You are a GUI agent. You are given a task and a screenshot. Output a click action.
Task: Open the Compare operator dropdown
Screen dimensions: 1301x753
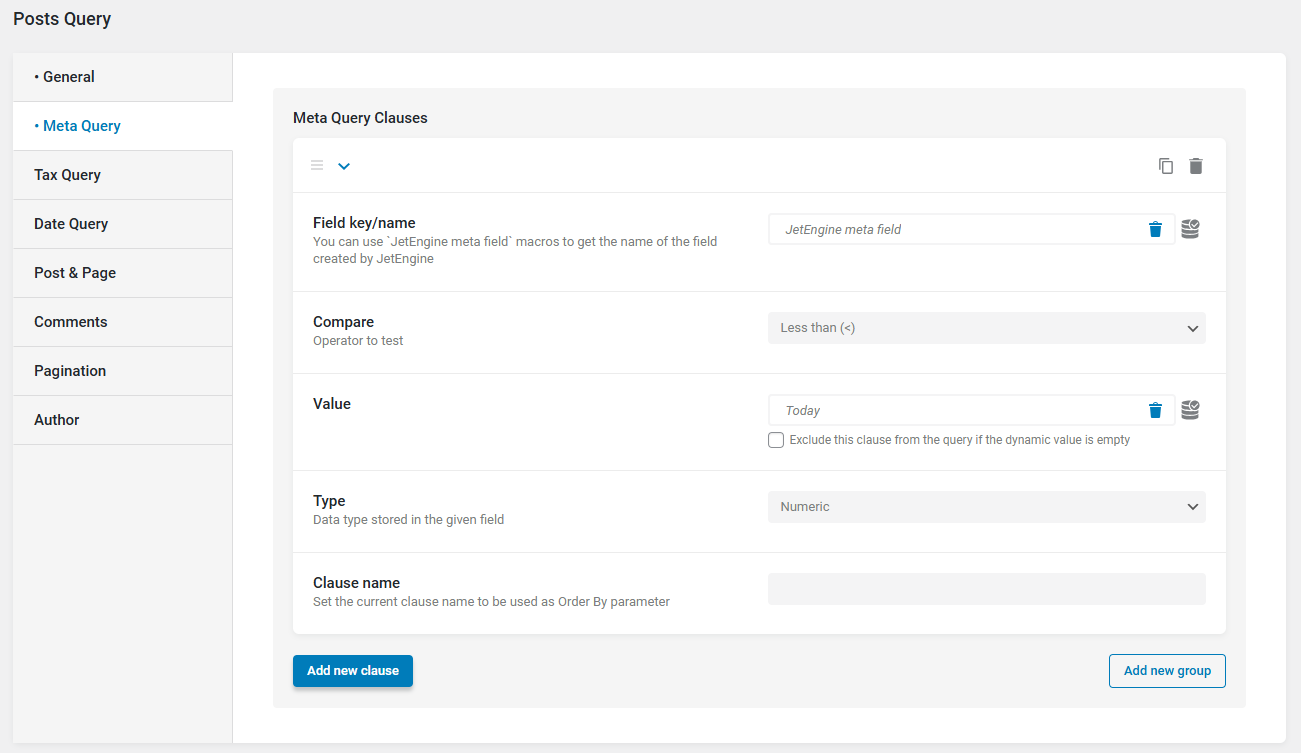(x=986, y=328)
